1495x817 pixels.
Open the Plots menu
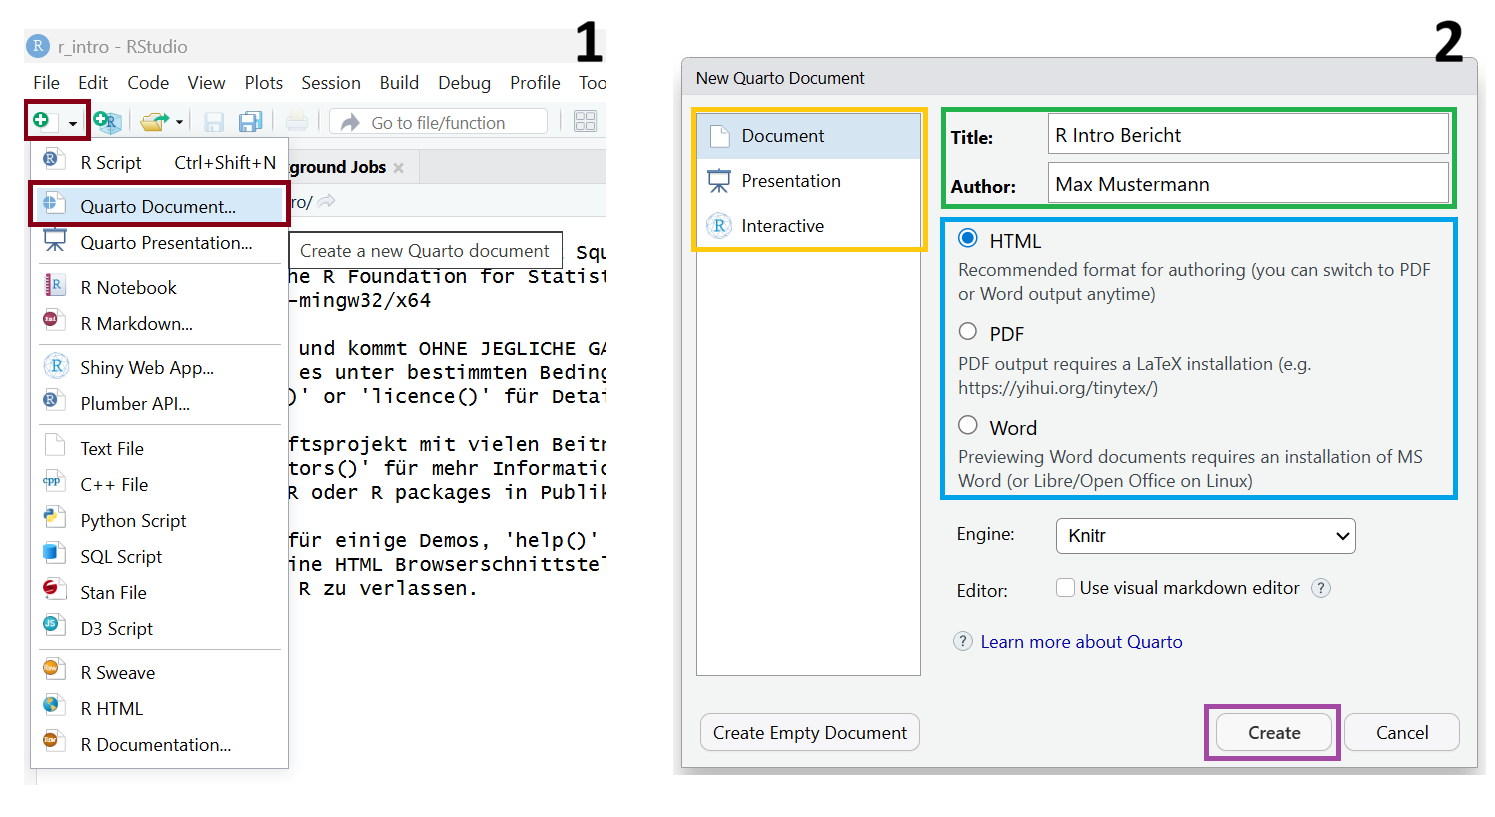coord(264,83)
